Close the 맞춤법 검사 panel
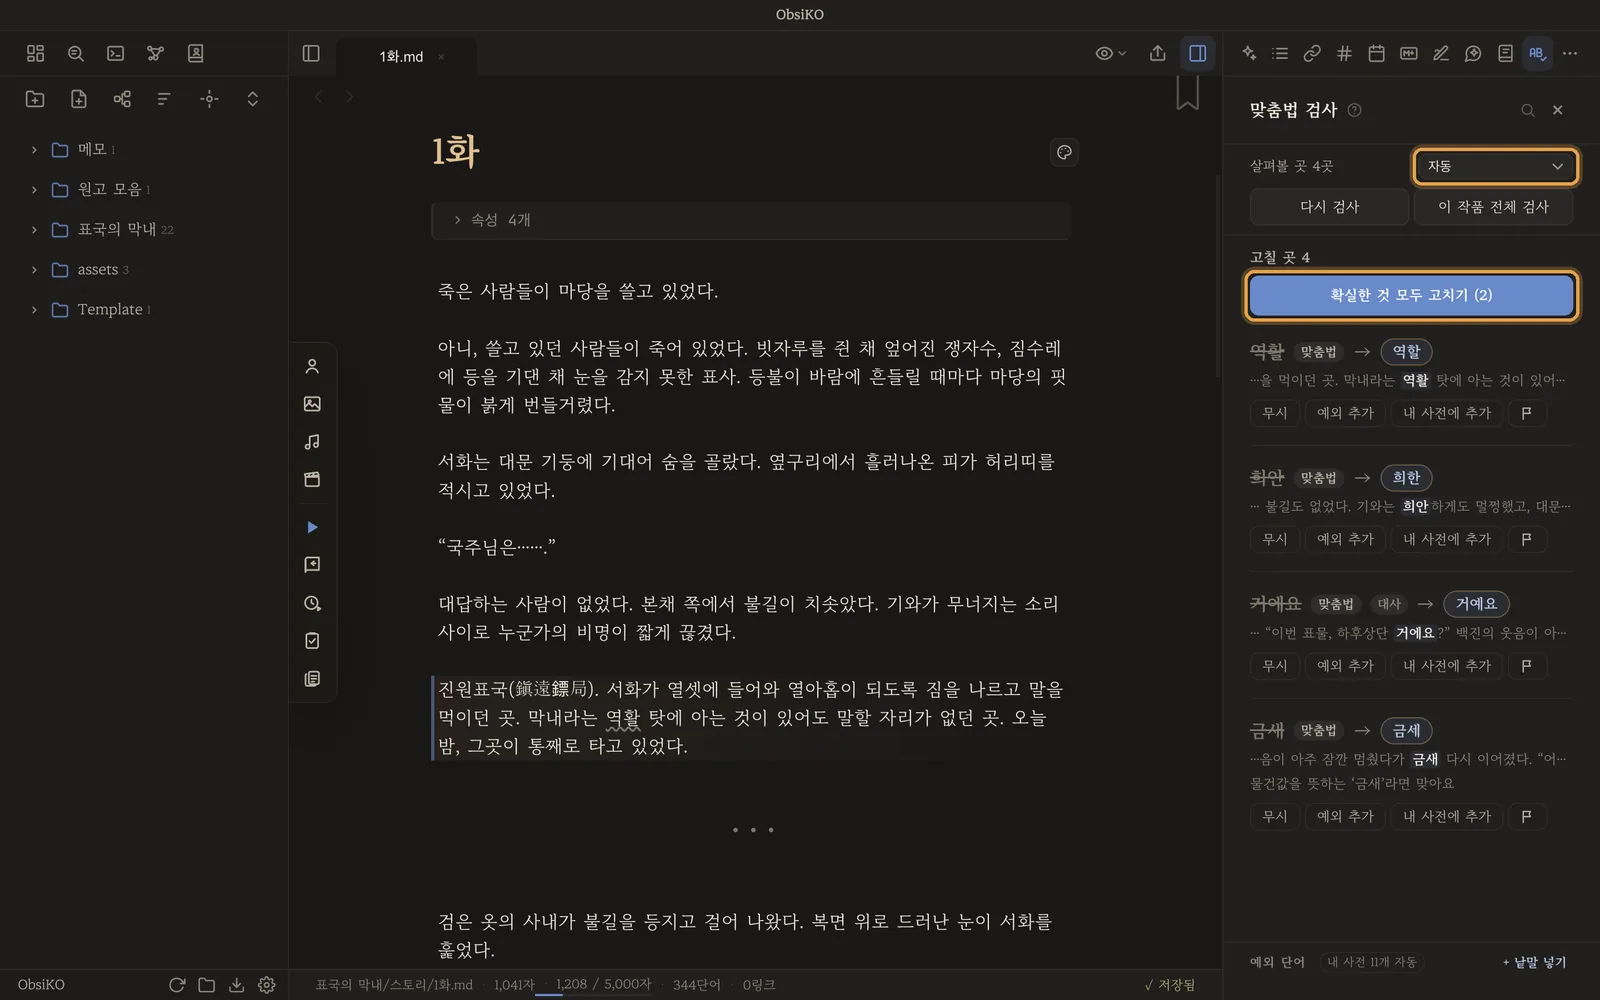The height and width of the screenshot is (1000, 1600). pos(1557,111)
